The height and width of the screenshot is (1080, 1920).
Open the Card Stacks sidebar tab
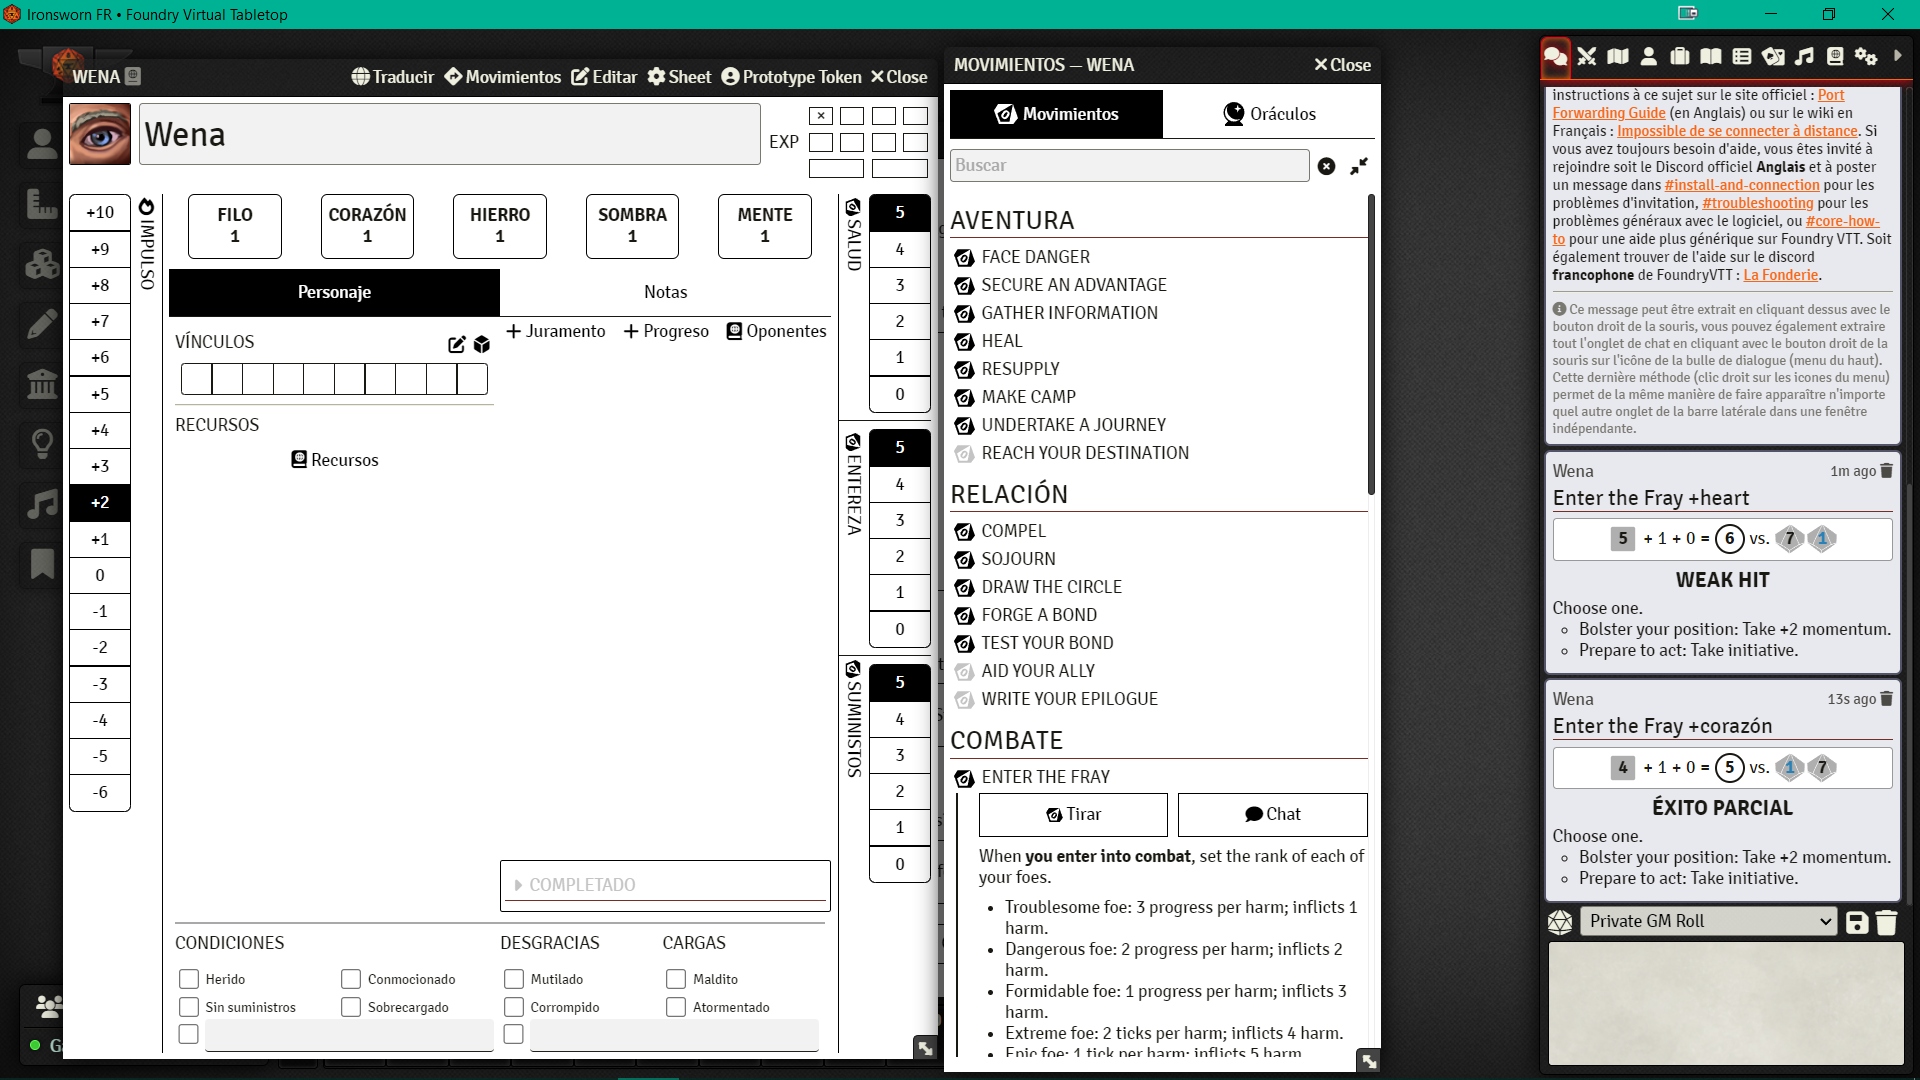(1773, 57)
